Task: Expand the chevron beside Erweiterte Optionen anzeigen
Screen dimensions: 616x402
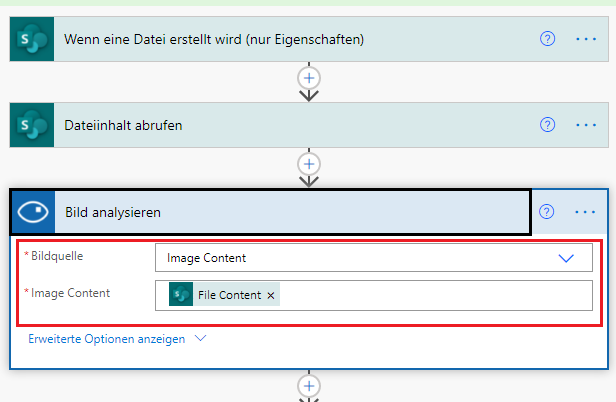Action: (200, 338)
